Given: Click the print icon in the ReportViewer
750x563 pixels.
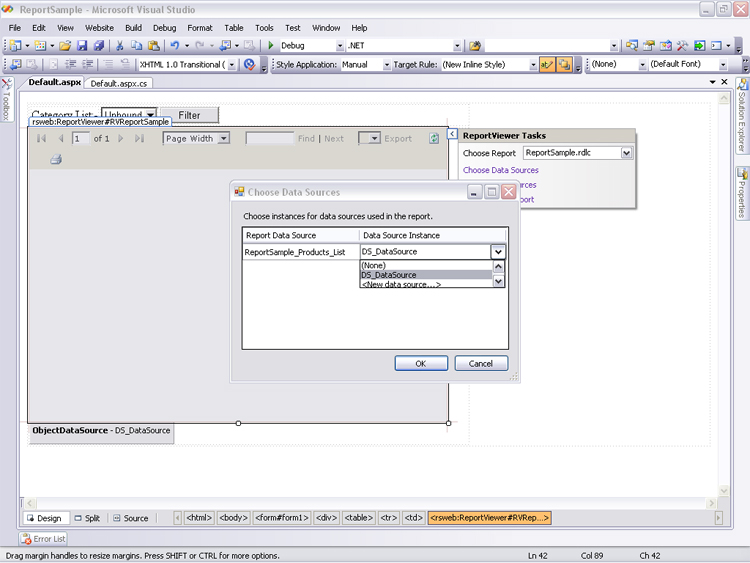Looking at the screenshot, I should (x=56, y=159).
